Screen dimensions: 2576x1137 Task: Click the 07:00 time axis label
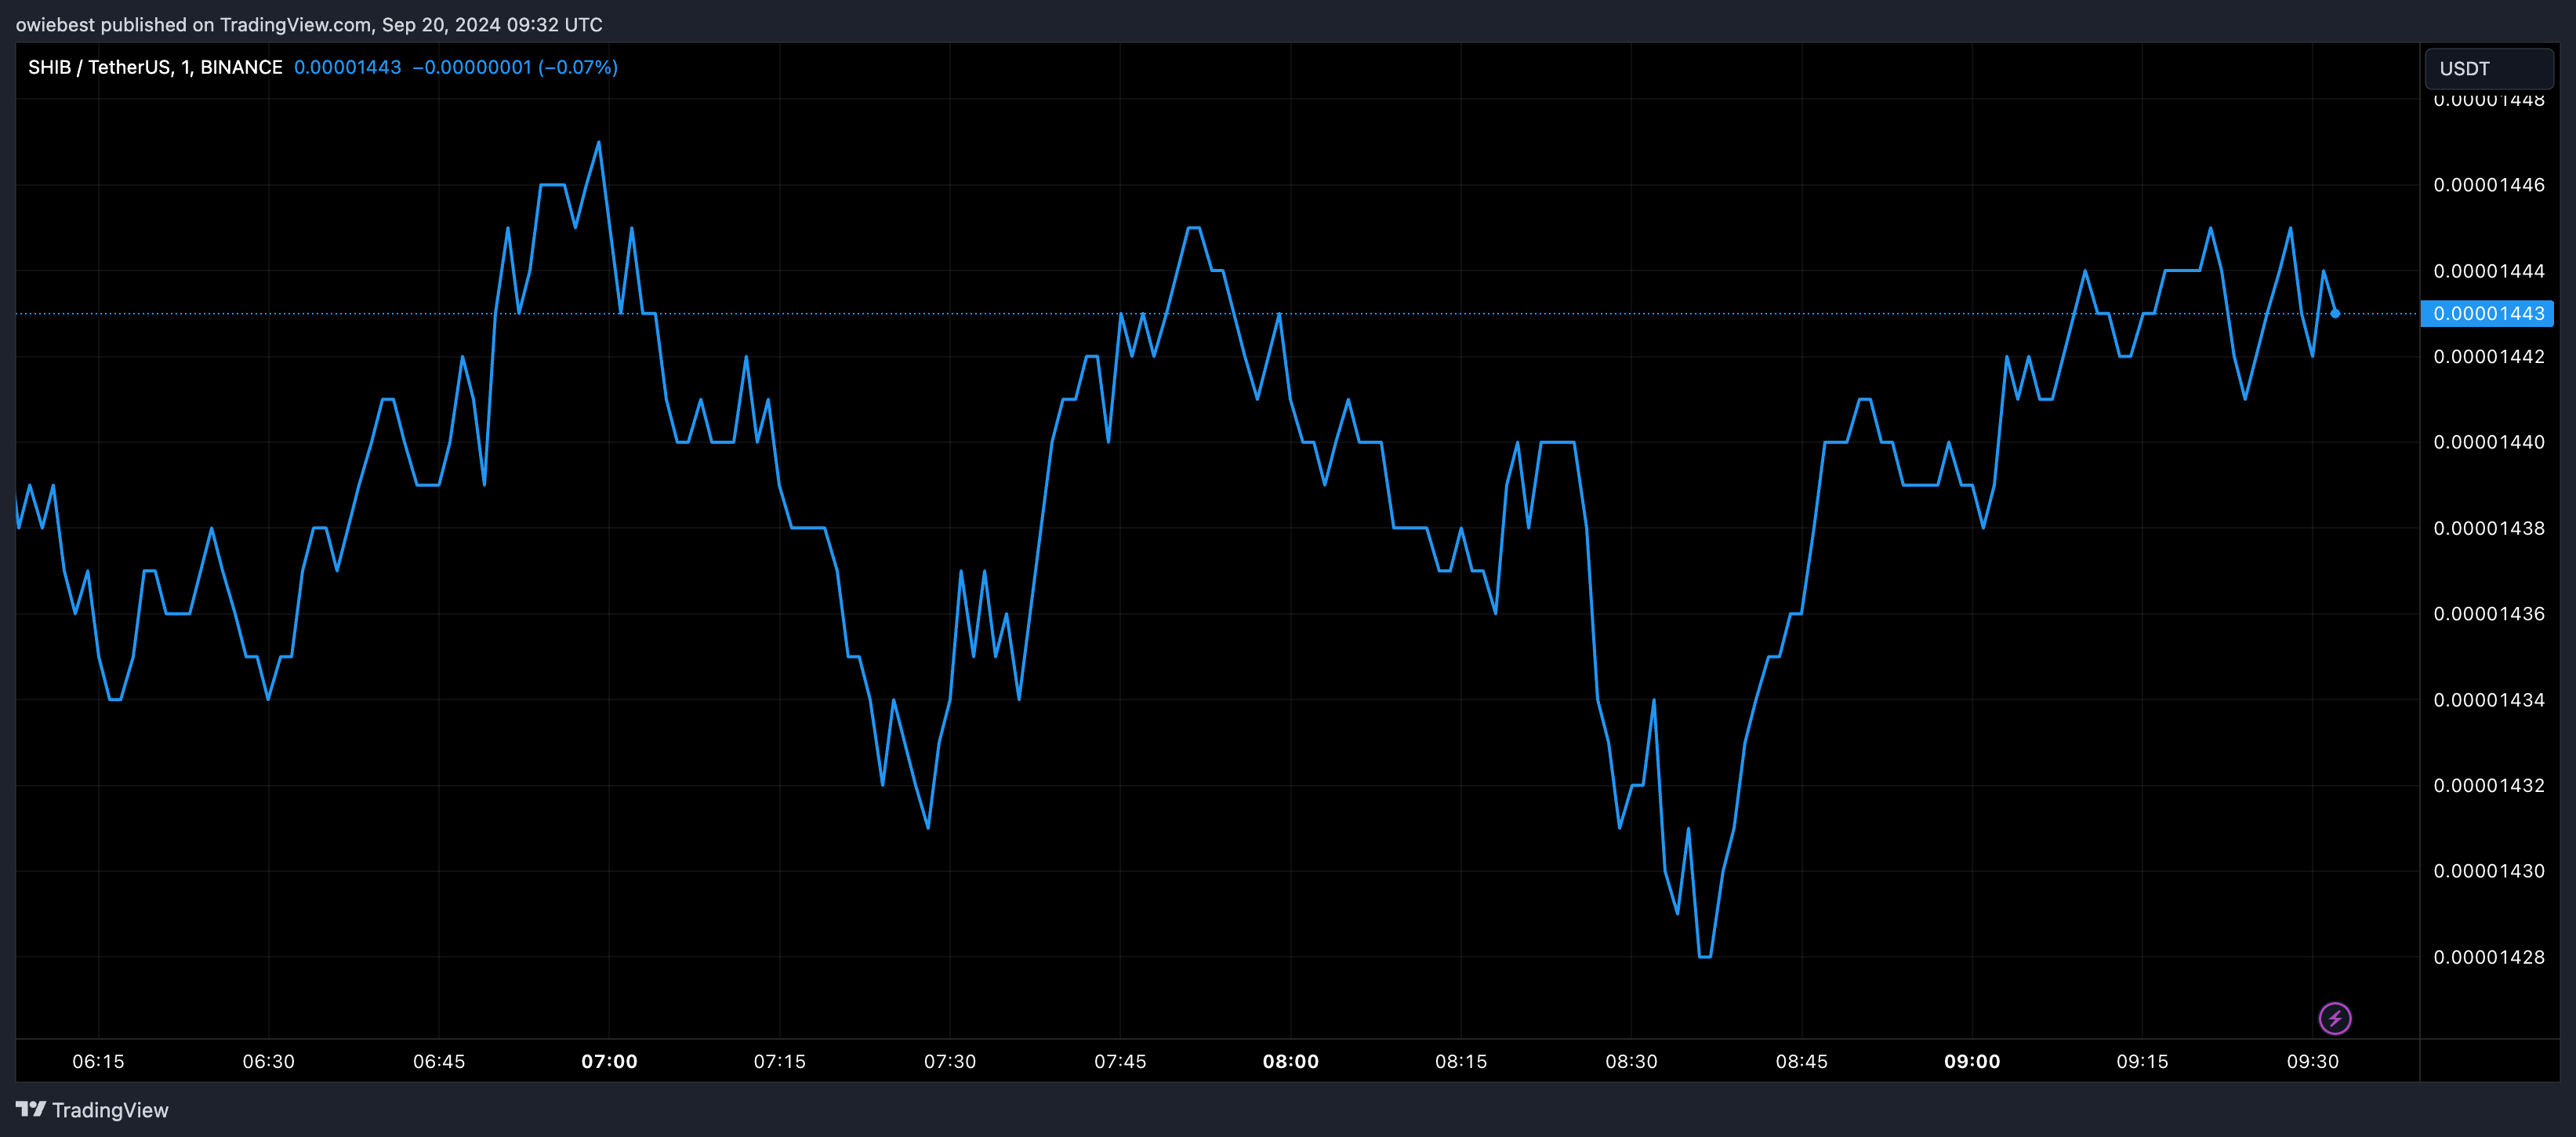click(609, 1061)
